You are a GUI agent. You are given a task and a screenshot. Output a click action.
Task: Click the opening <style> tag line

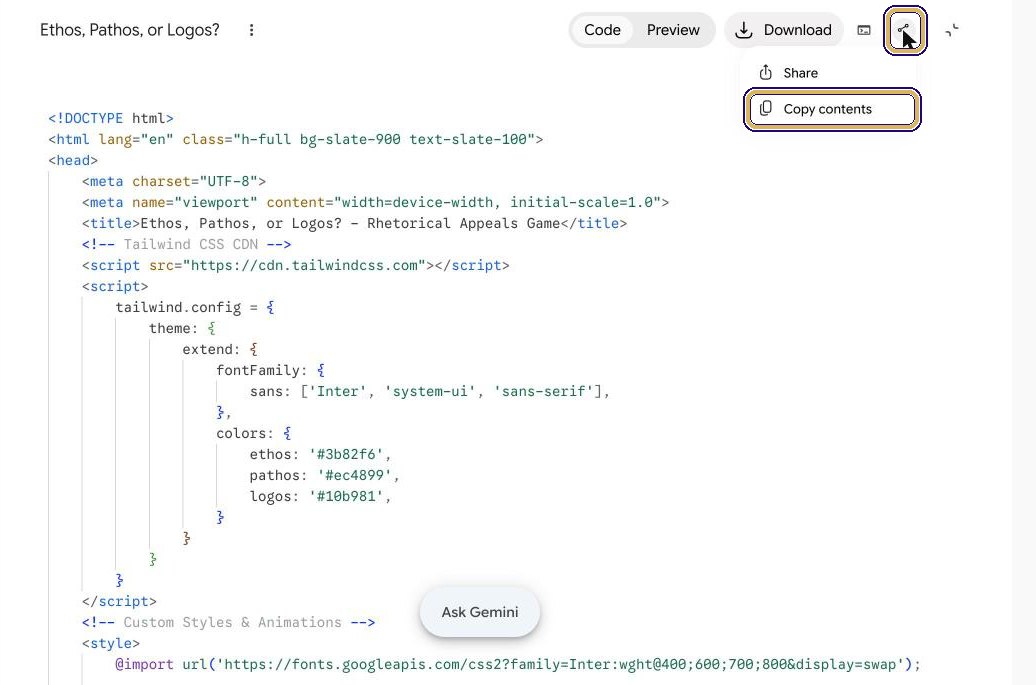[110, 643]
